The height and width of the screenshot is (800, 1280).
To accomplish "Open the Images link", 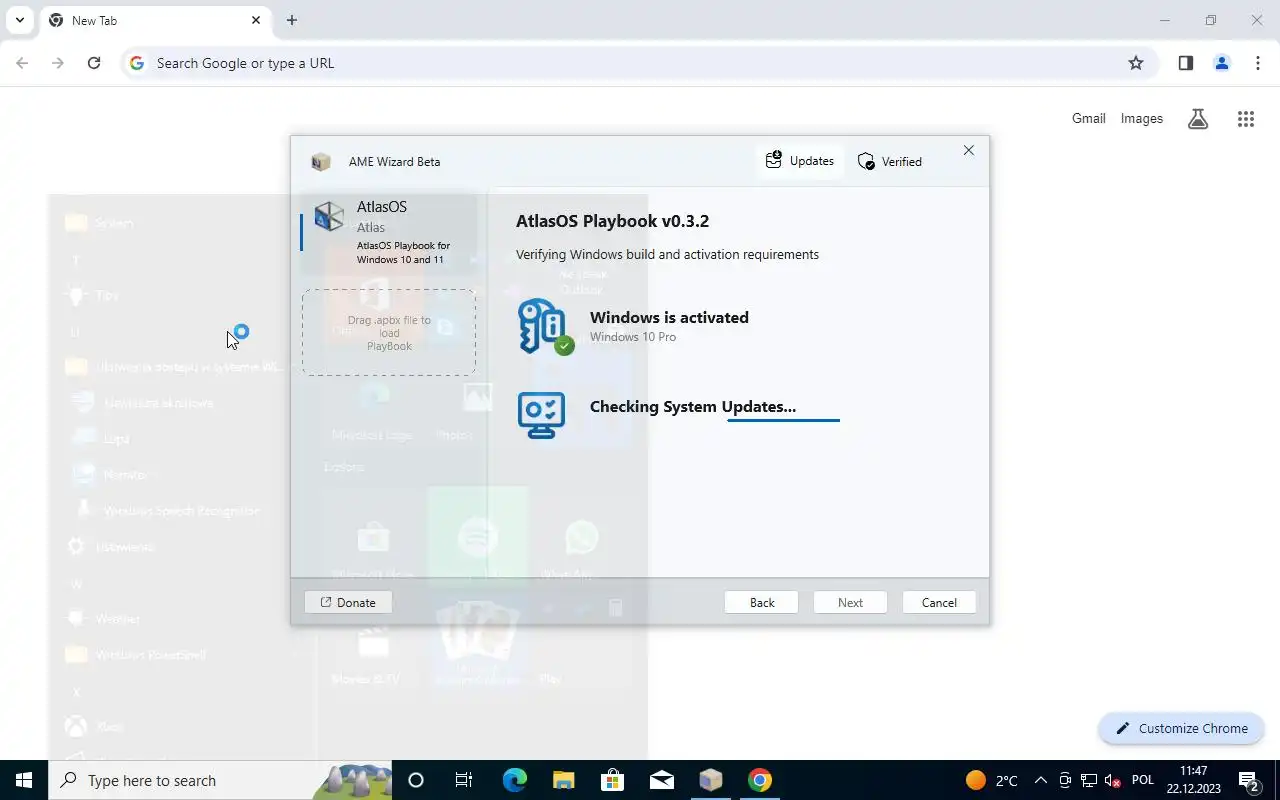I will click(1141, 118).
